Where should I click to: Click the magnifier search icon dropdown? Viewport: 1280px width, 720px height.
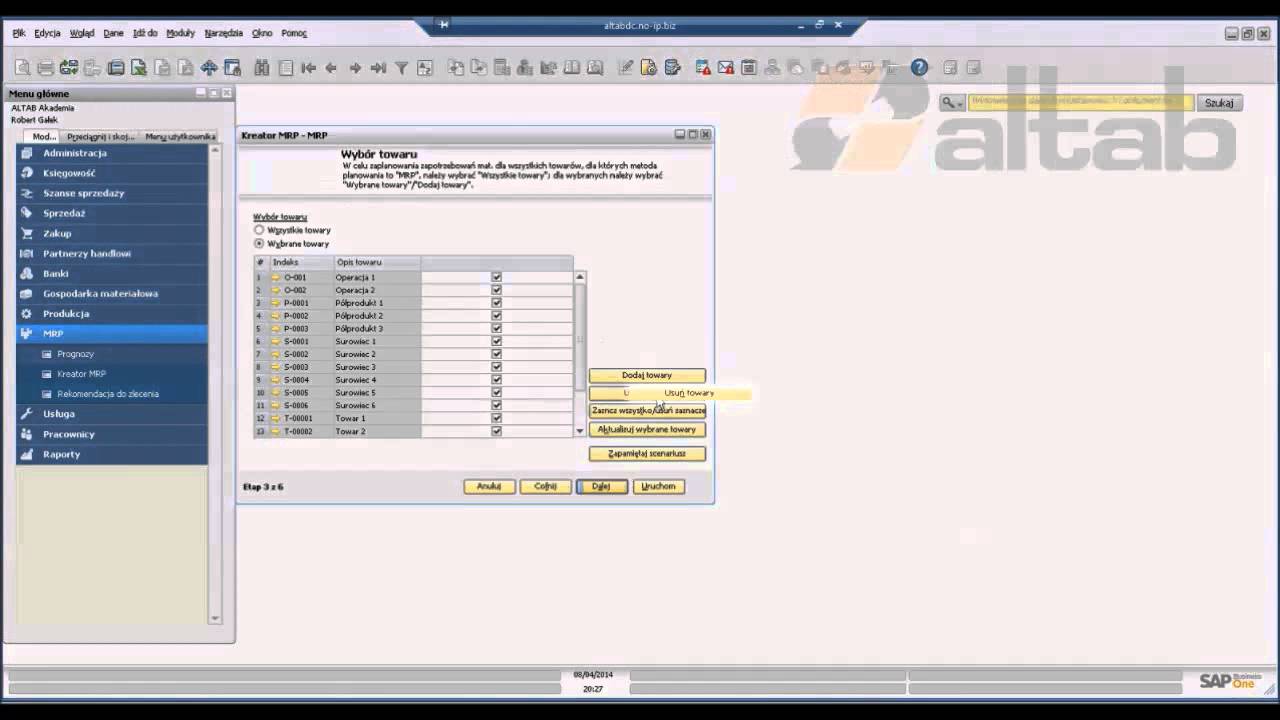tap(952, 103)
